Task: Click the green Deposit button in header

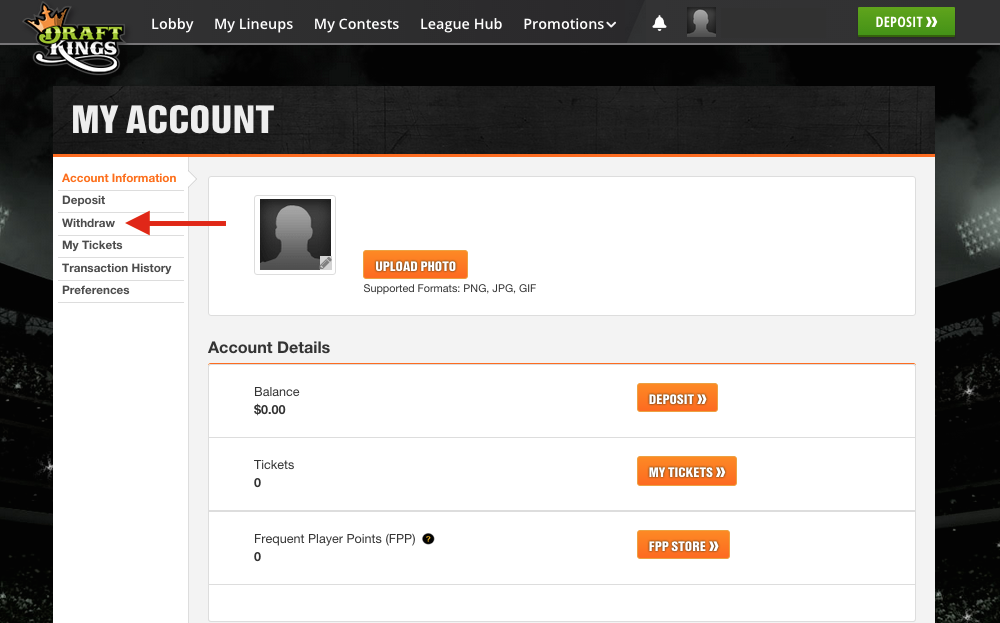Action: (x=906, y=22)
